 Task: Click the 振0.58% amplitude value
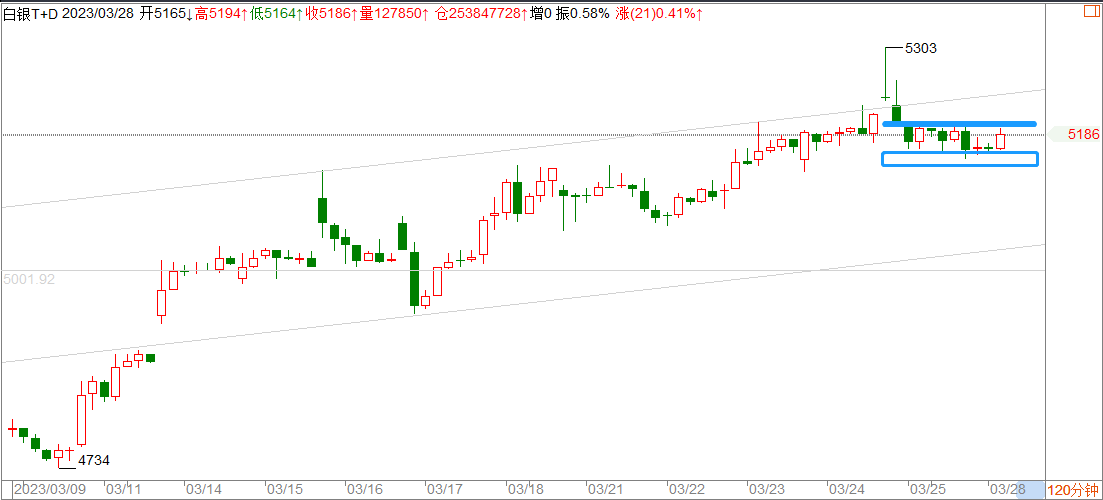point(584,15)
